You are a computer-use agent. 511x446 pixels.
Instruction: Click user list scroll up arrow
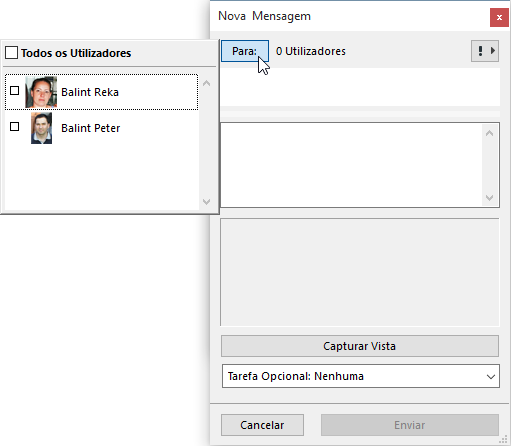pyautogui.click(x=206, y=83)
